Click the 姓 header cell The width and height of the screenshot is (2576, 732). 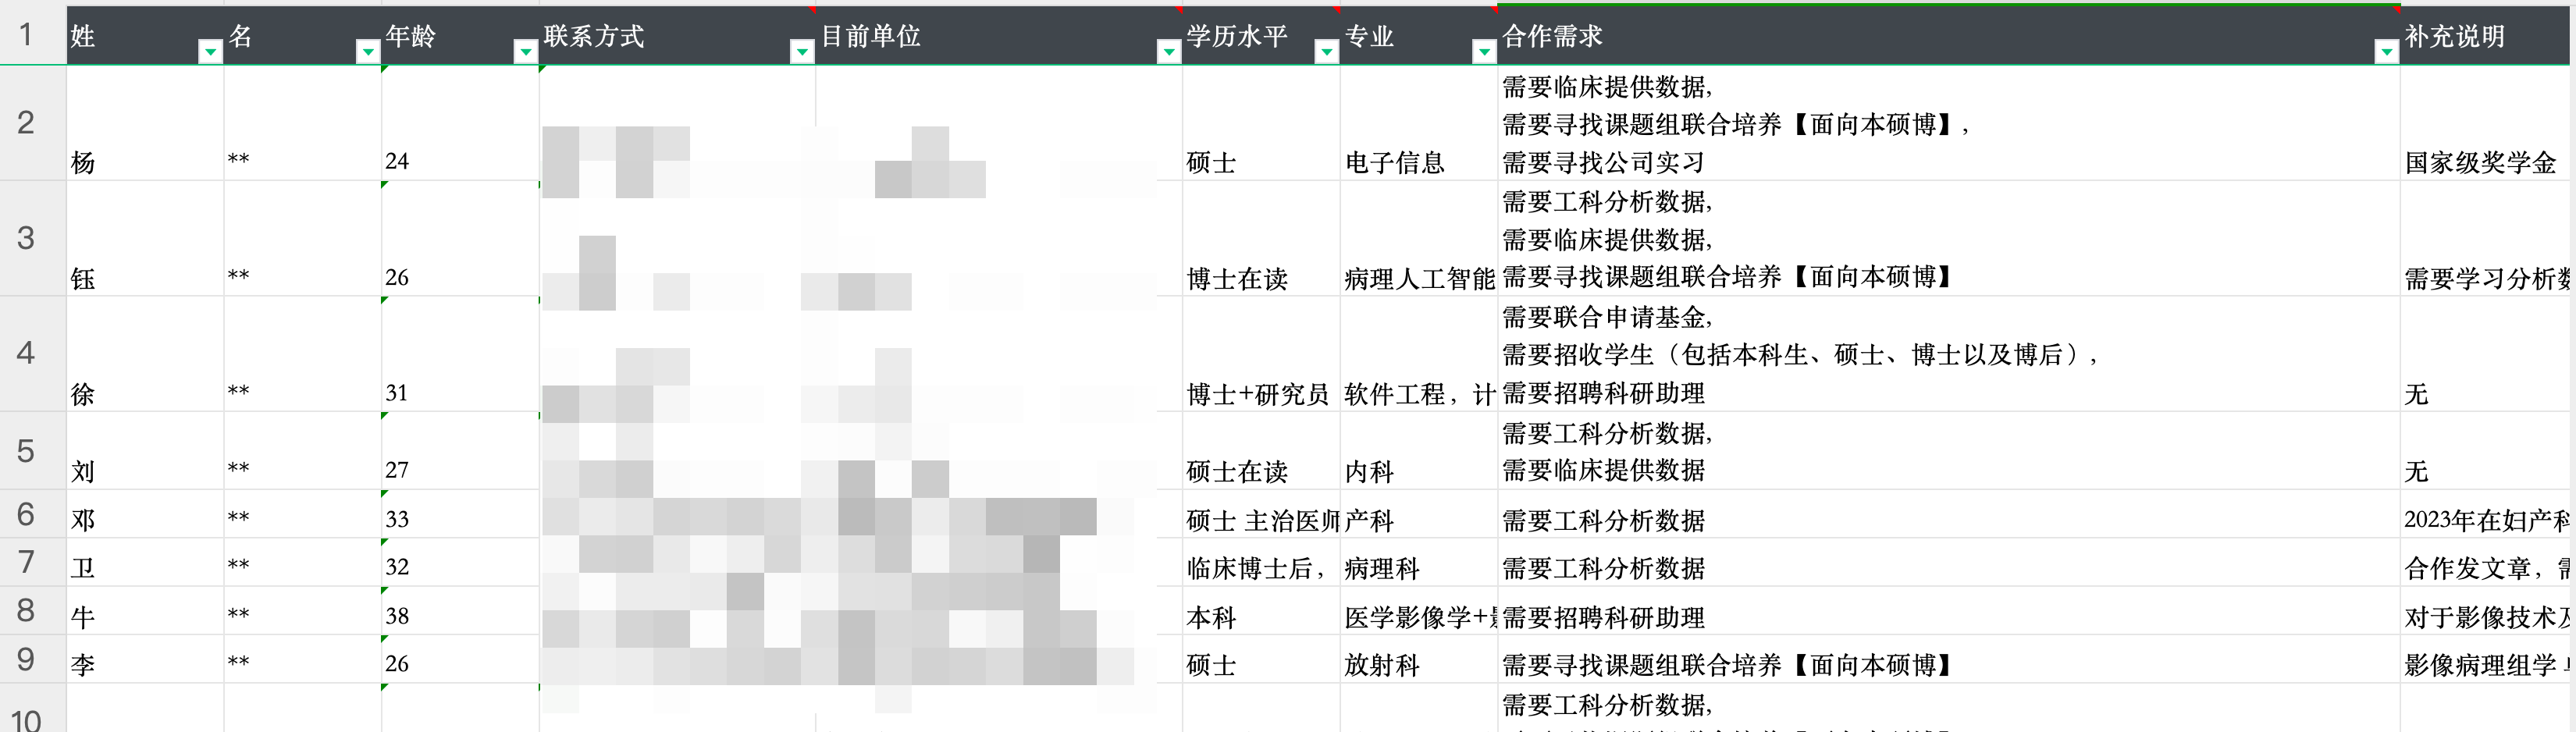coord(145,36)
